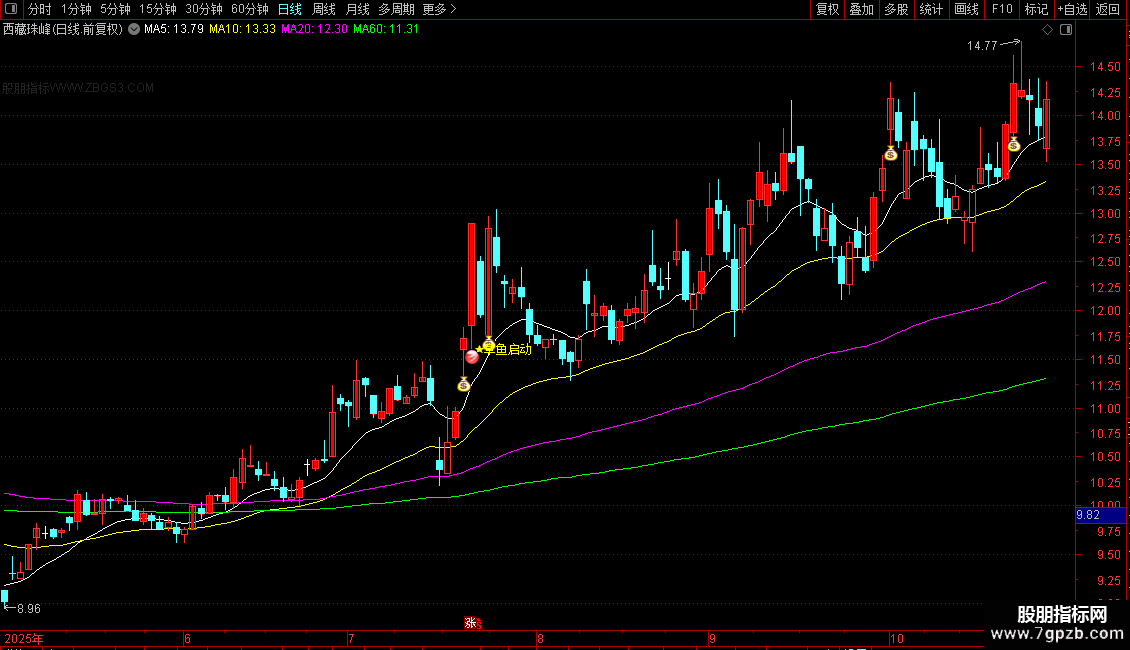
Task: Activate the 画线 drawing tools
Action: [x=966, y=9]
